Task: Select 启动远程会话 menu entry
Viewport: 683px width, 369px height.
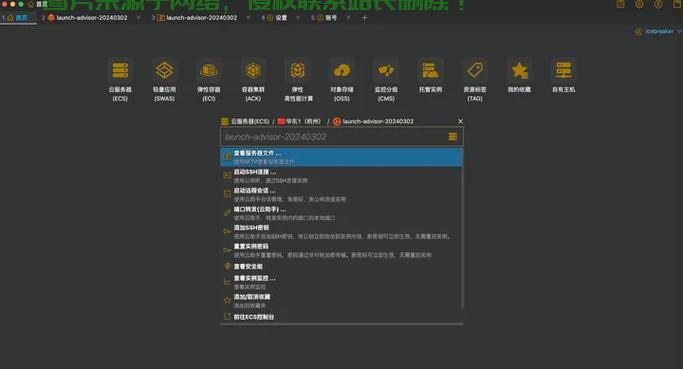Action: (342, 194)
